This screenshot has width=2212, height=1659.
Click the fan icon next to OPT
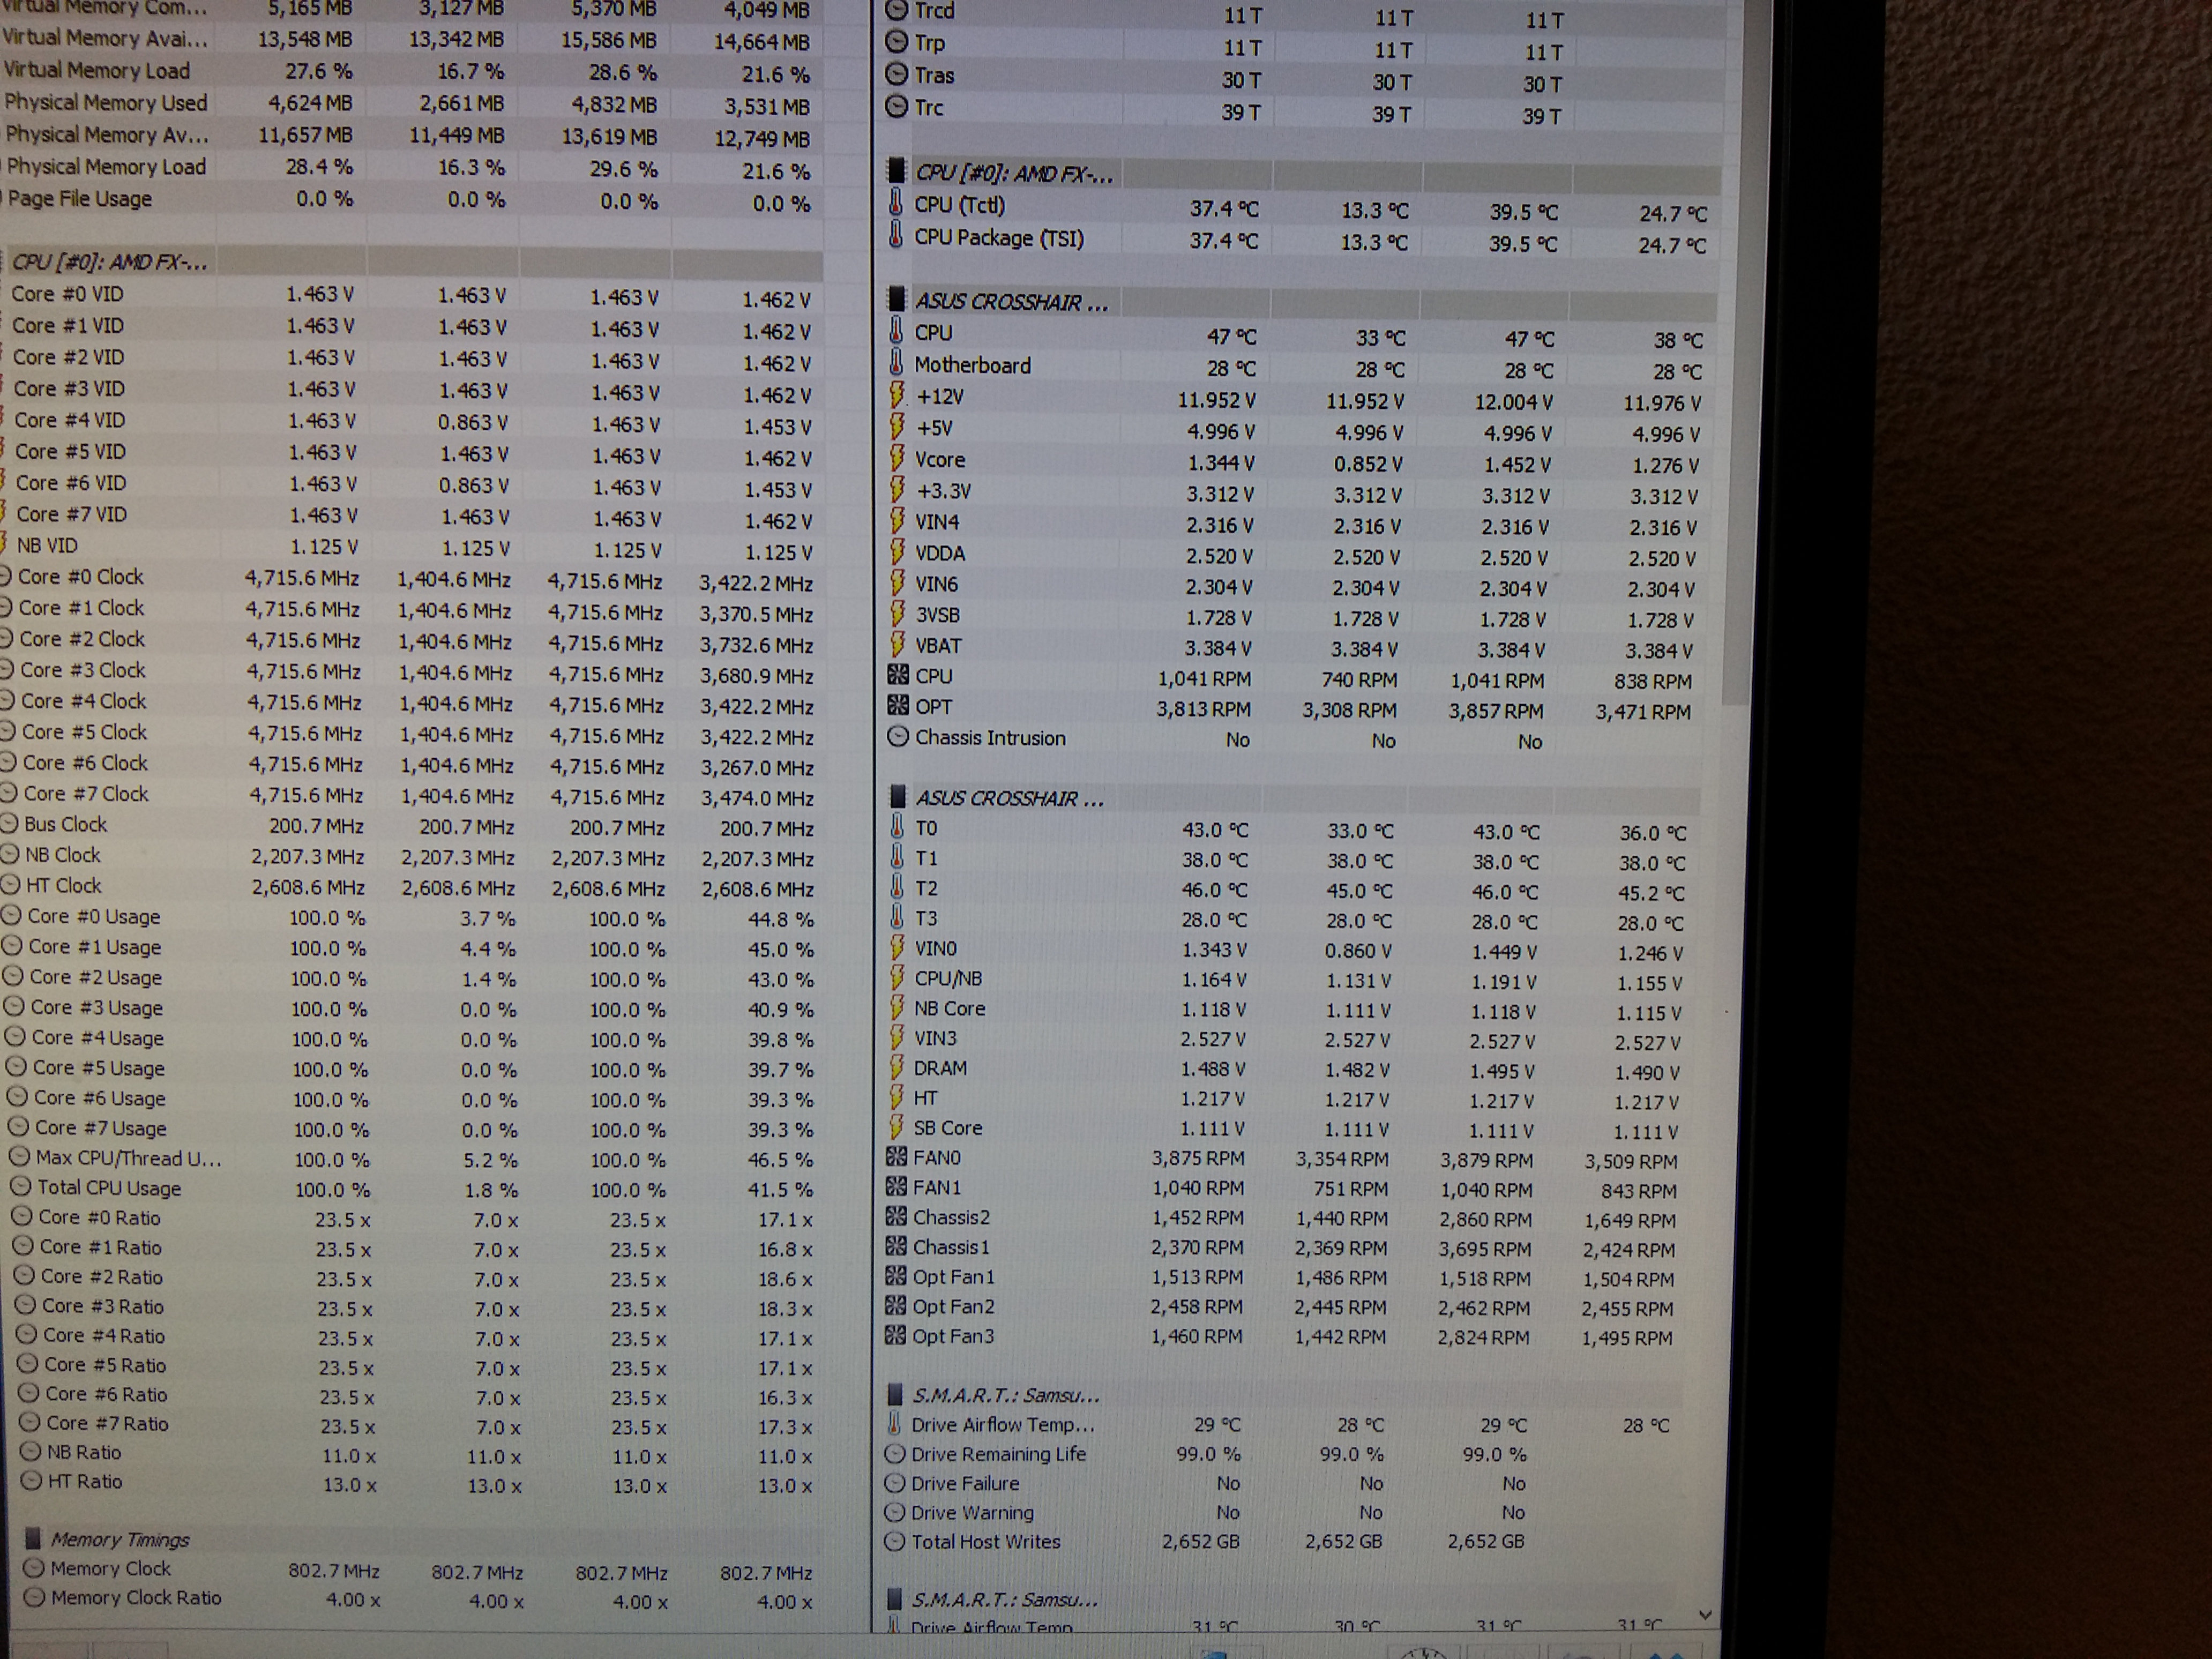pyautogui.click(x=898, y=706)
